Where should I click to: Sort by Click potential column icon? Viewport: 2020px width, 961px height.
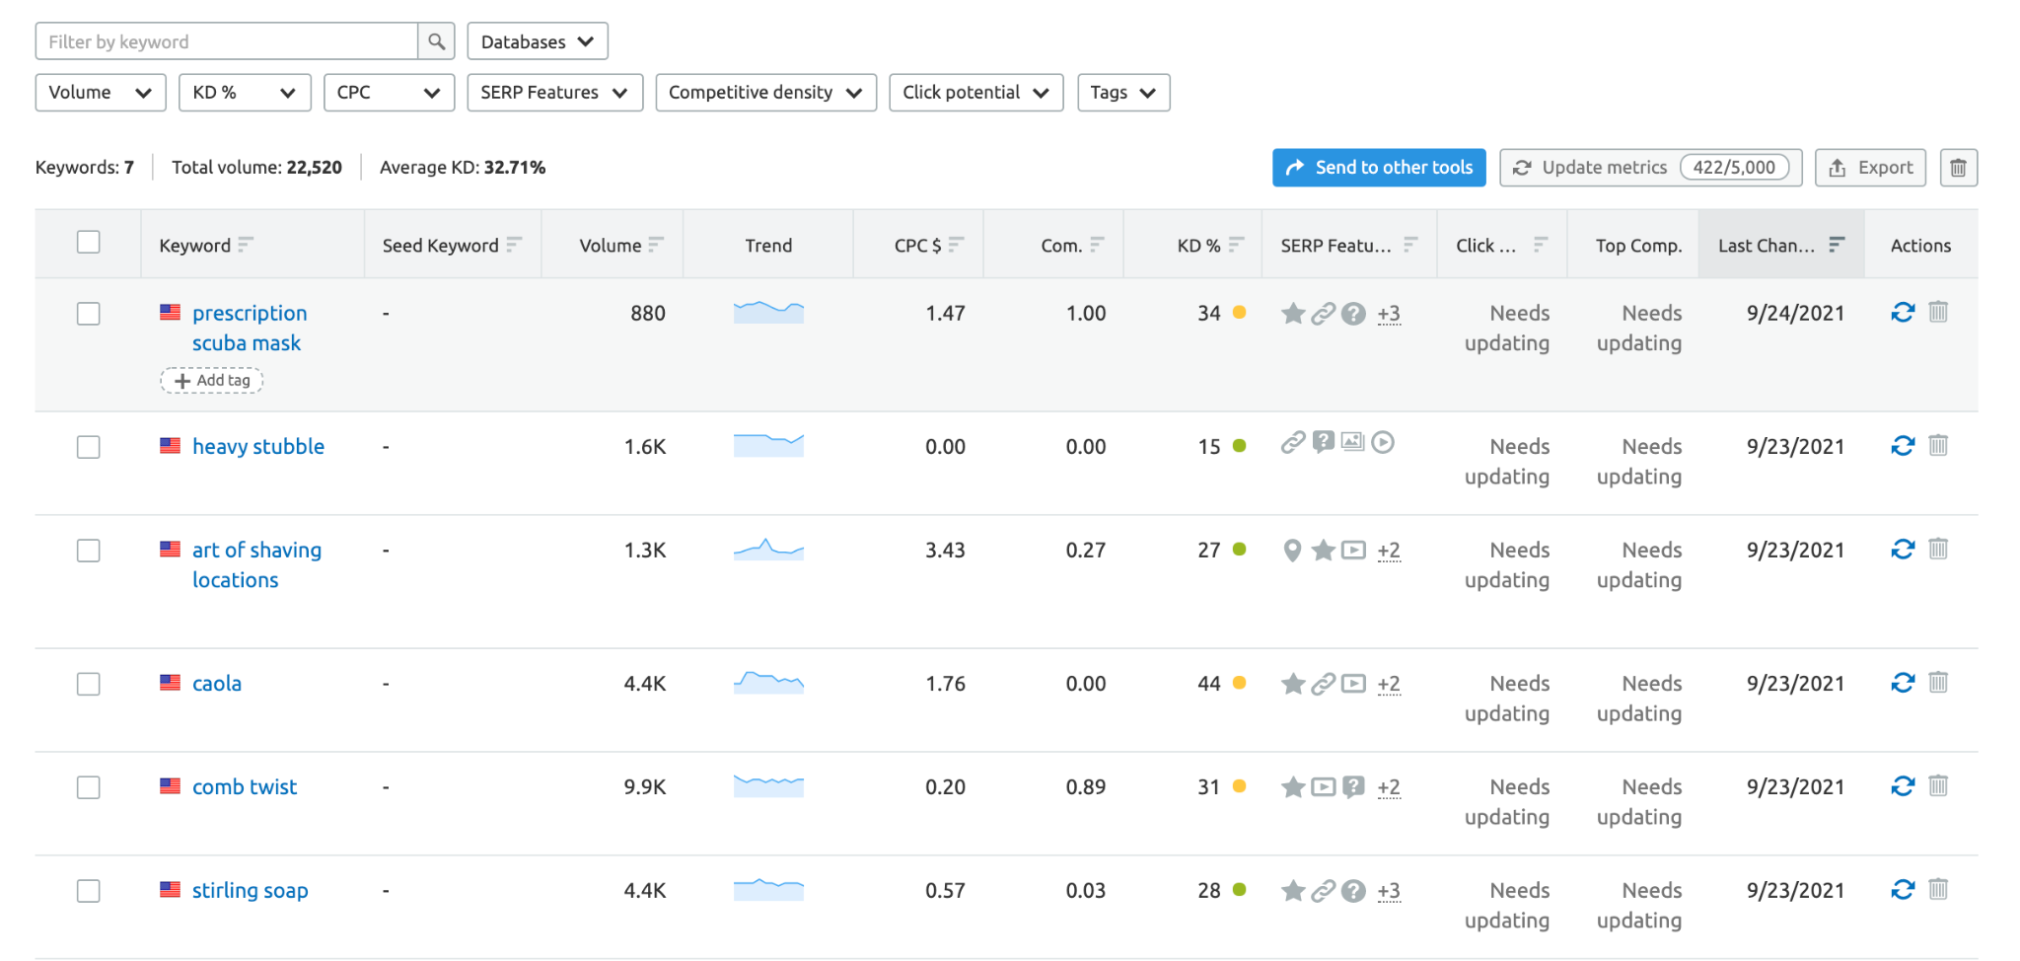click(1540, 245)
